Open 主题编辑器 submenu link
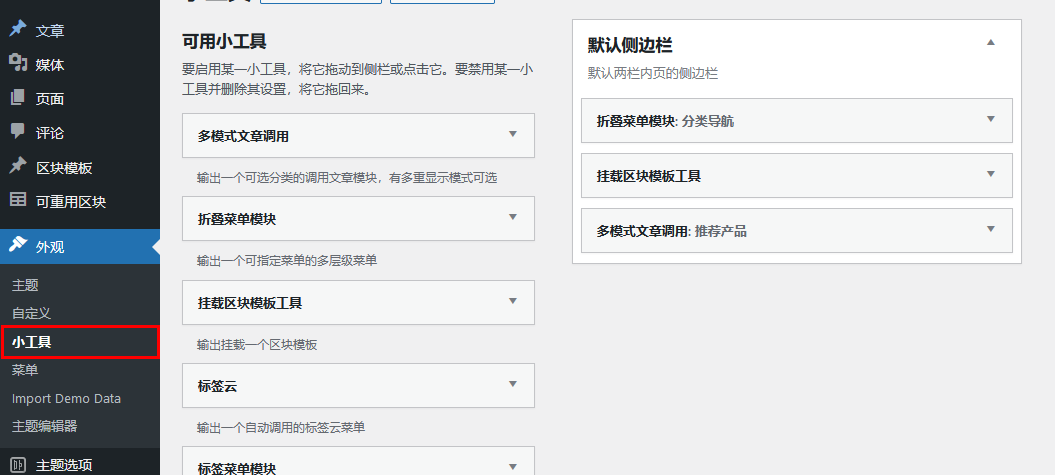Viewport: 1055px width, 475px height. coord(44,427)
